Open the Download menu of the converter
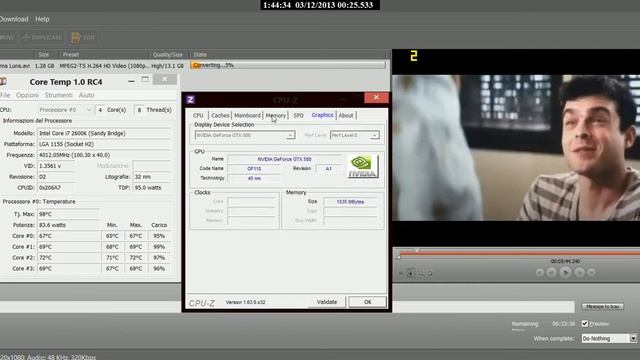Image resolution: width=640 pixels, height=360 pixels. click(x=14, y=19)
